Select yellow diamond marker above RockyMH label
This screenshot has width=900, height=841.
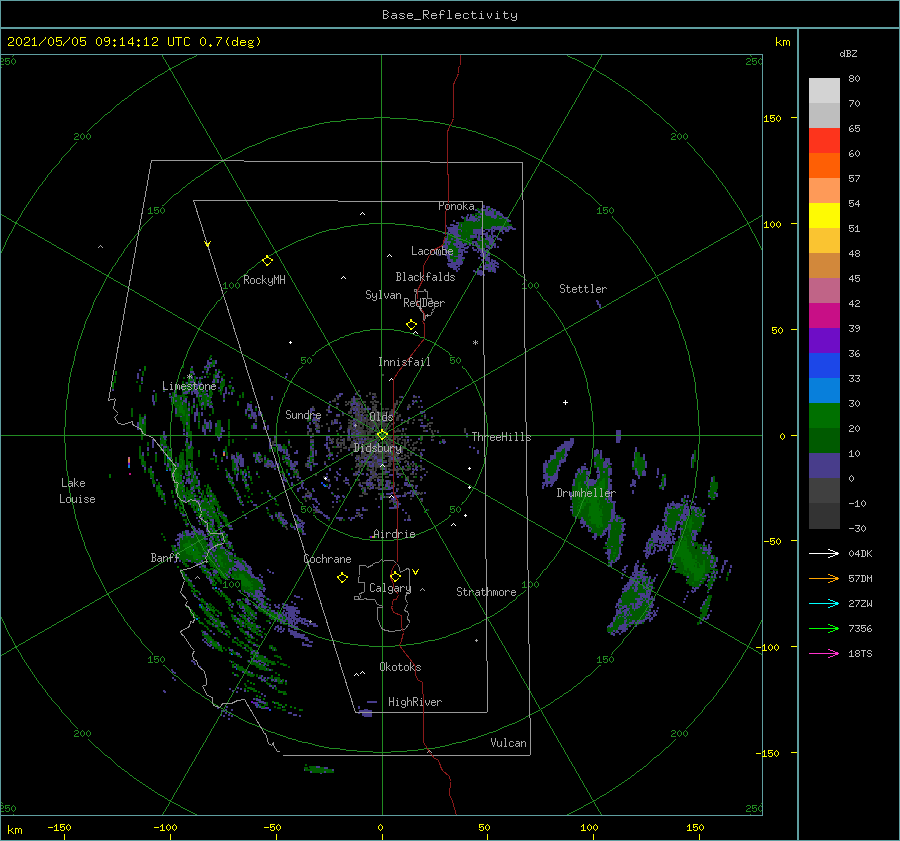click(x=267, y=261)
